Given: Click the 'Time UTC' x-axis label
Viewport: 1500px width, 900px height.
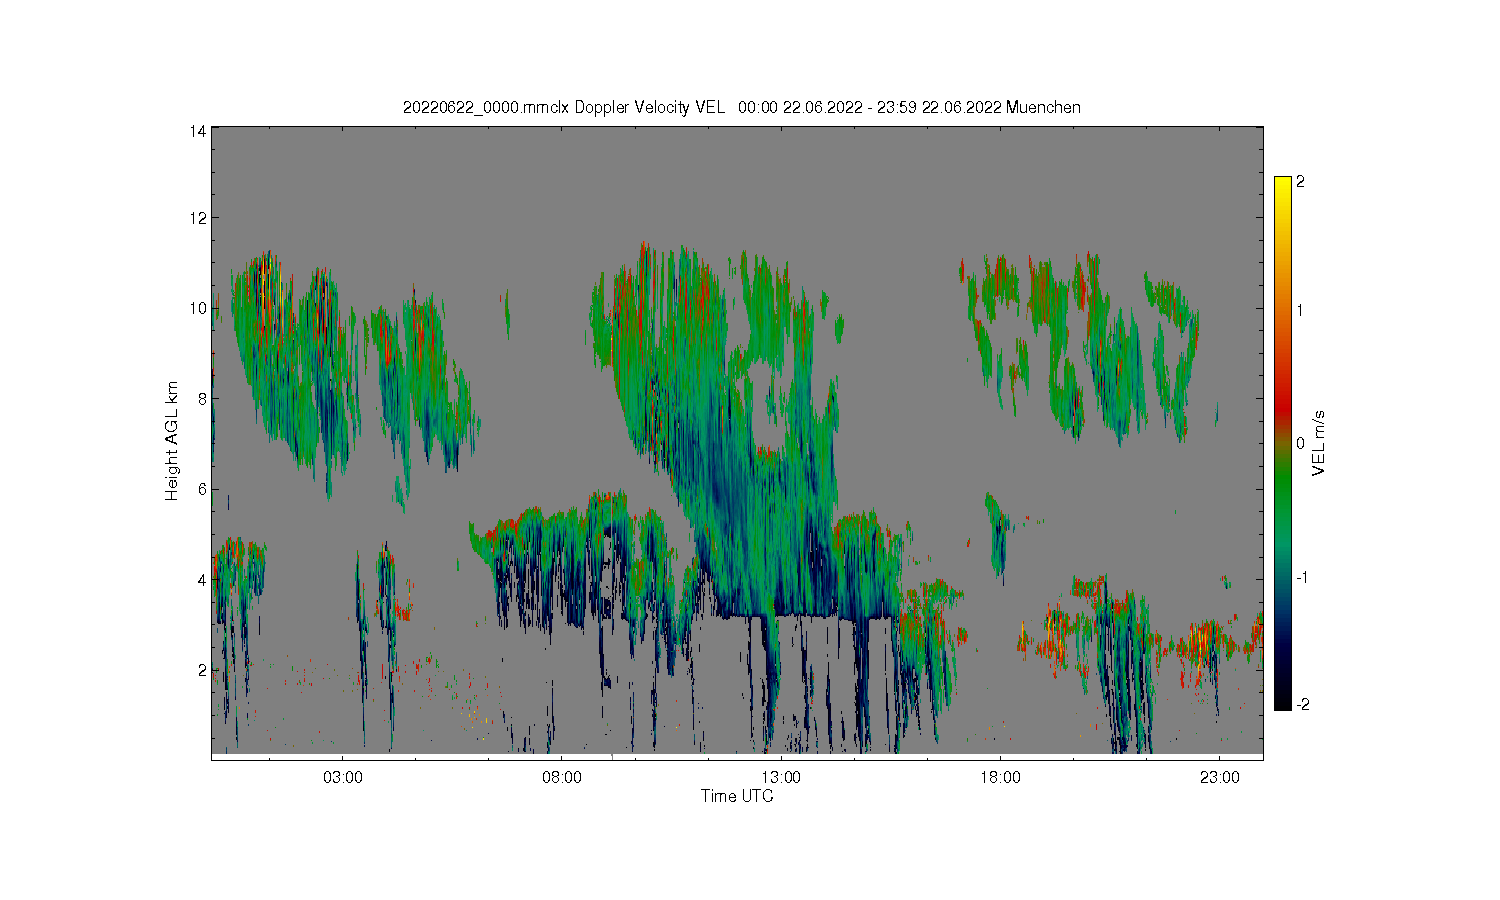Looking at the screenshot, I should click(x=737, y=796).
